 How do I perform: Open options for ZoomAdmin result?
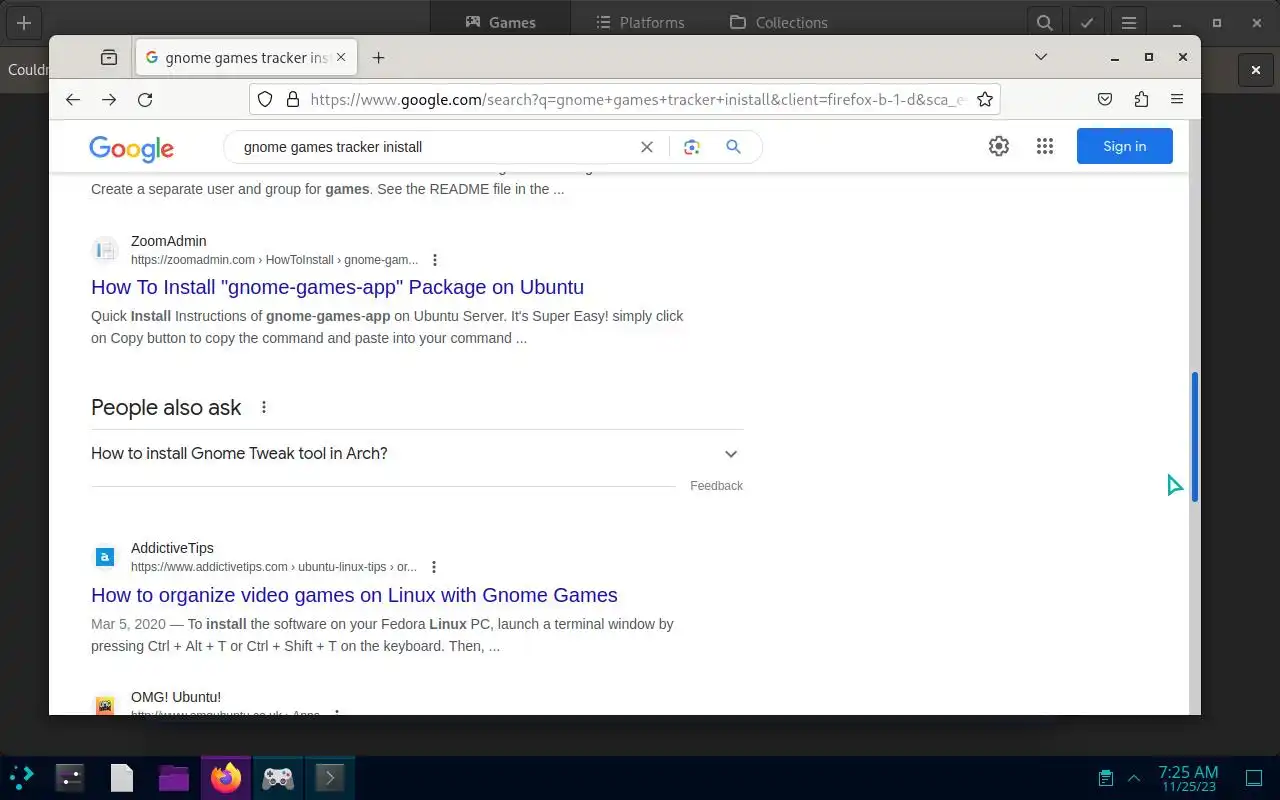pyautogui.click(x=434, y=260)
